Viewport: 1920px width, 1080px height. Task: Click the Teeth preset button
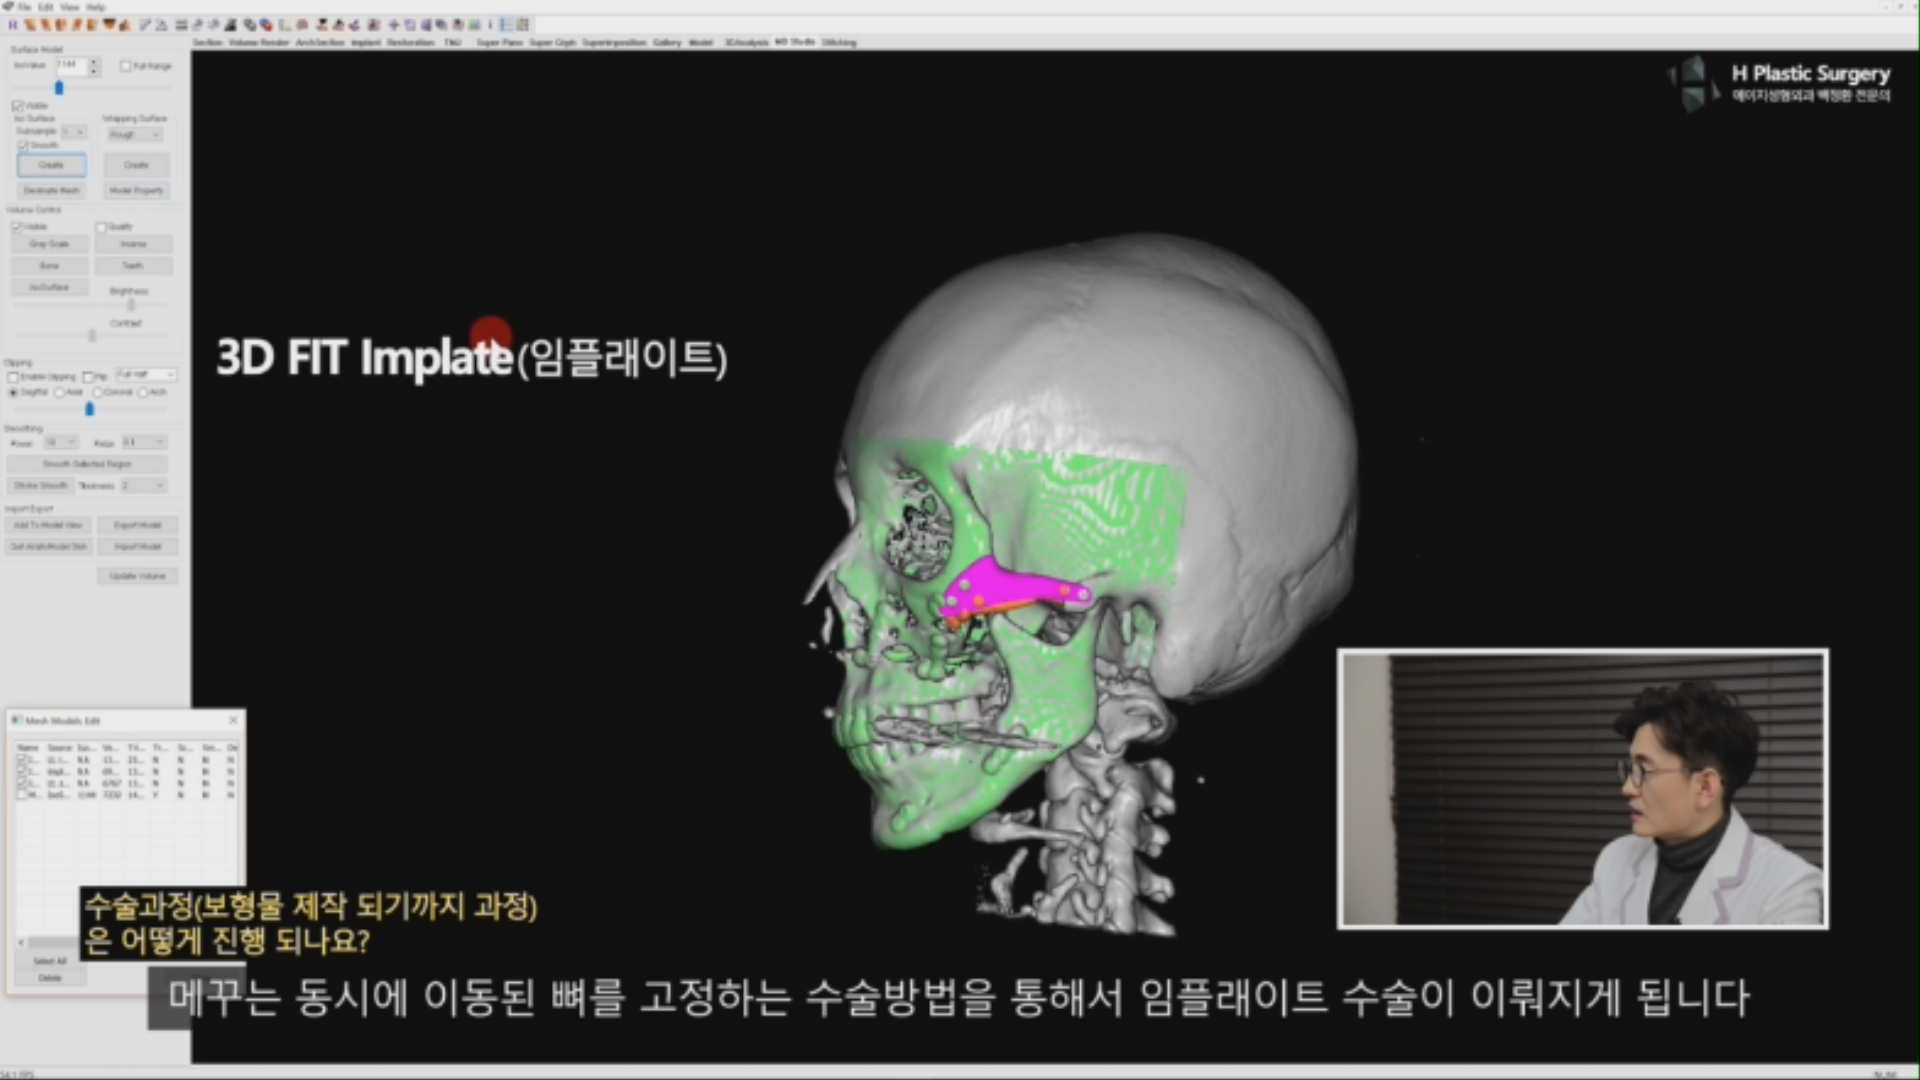134,266
